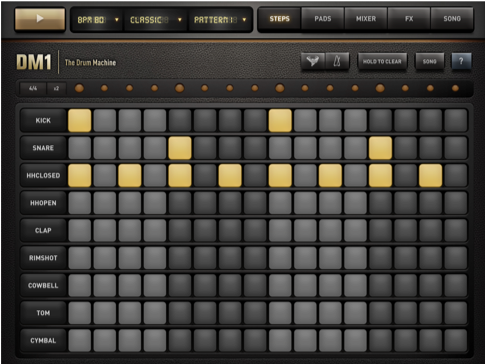Select the Tom instrument label
Screen dimensions: 485x364
[43, 313]
